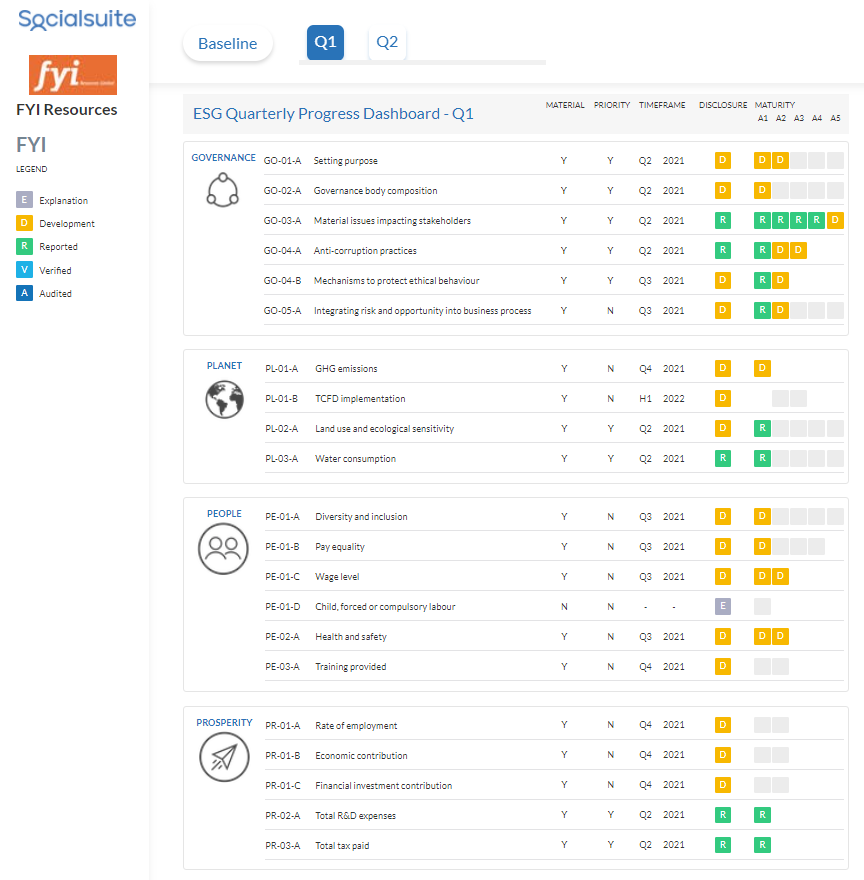Image resolution: width=864 pixels, height=880 pixels.
Task: Click Maturity D badge for Pay equality
Action: point(762,546)
